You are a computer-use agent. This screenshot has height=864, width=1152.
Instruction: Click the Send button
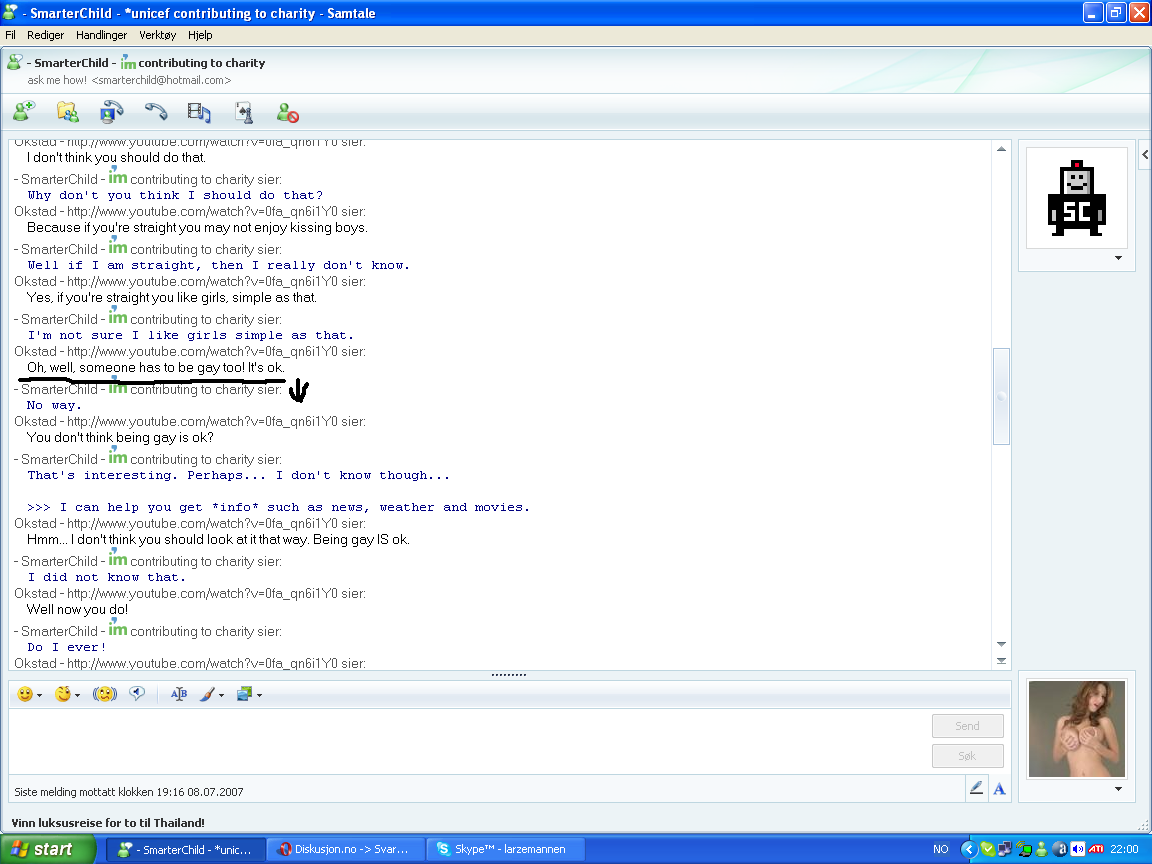coord(968,726)
